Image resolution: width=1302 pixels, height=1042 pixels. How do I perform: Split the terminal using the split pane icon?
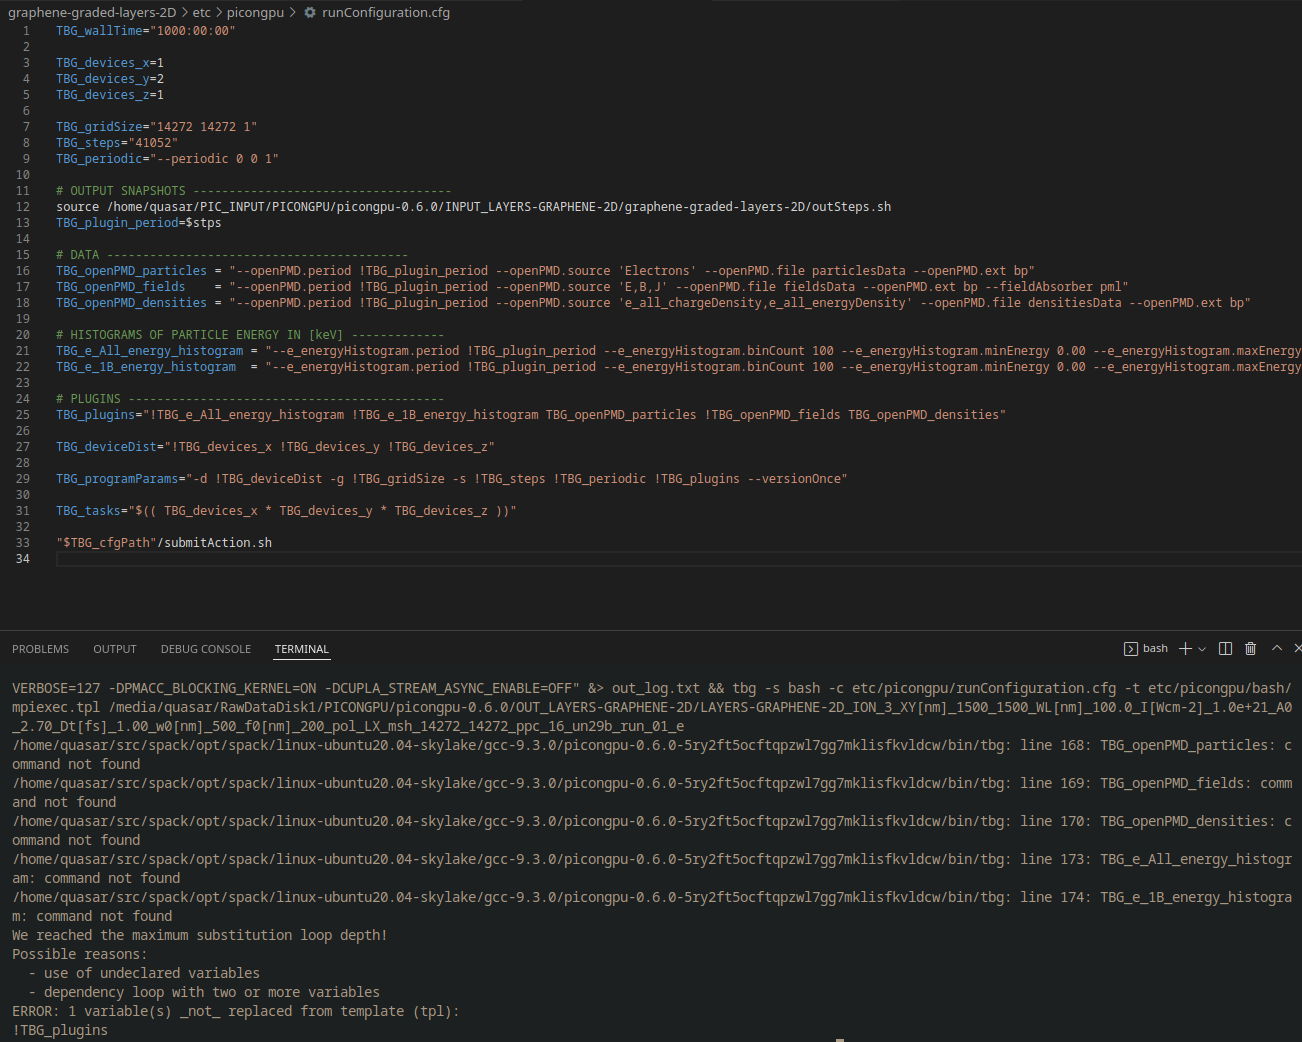[1224, 648]
